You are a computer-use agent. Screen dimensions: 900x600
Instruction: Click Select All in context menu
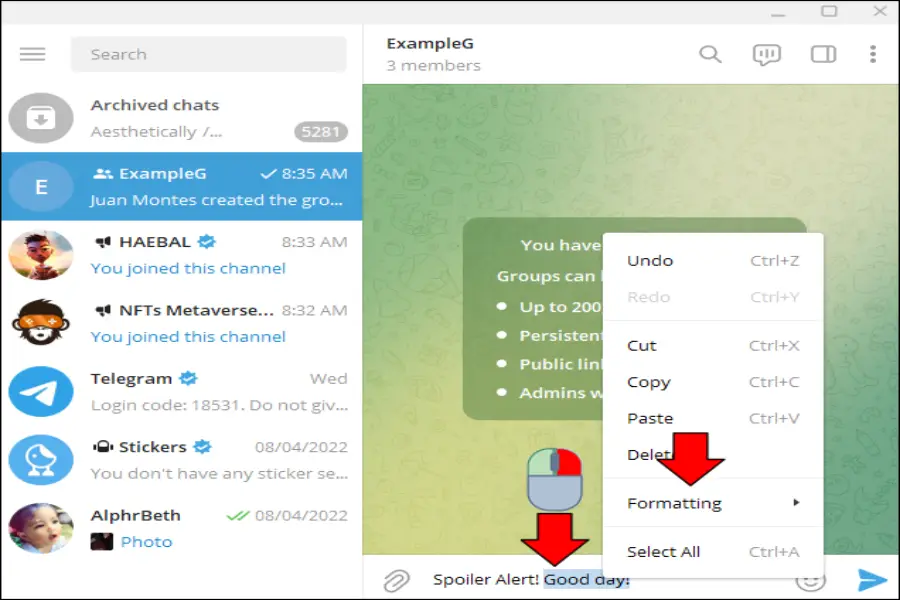pyautogui.click(x=663, y=551)
